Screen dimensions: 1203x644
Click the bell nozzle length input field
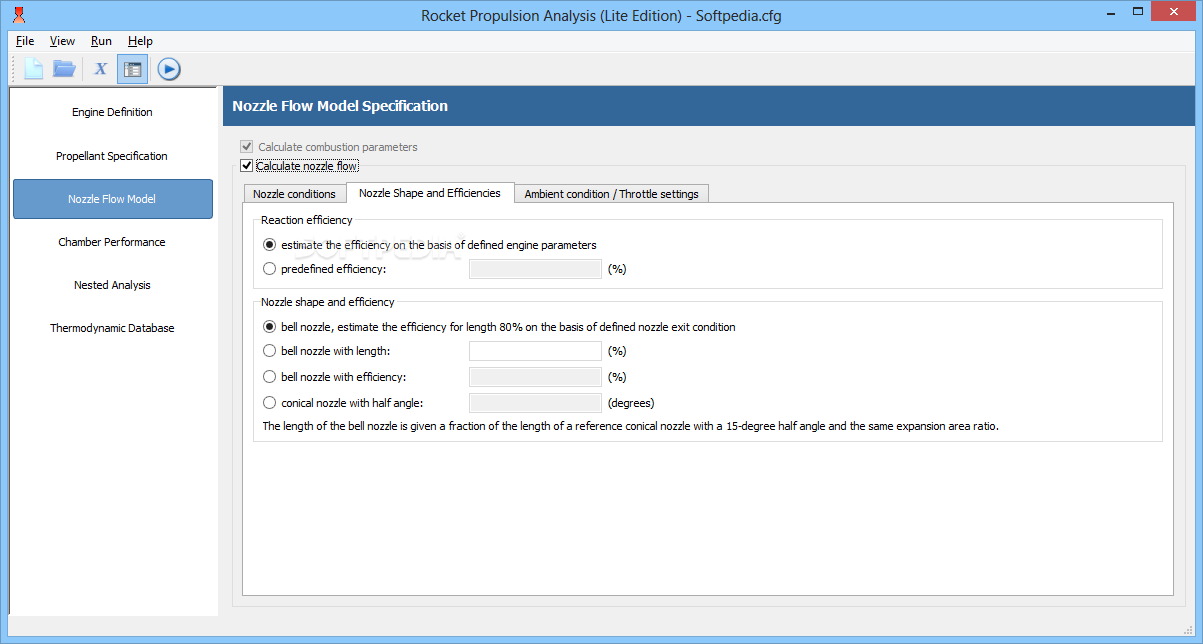click(535, 351)
